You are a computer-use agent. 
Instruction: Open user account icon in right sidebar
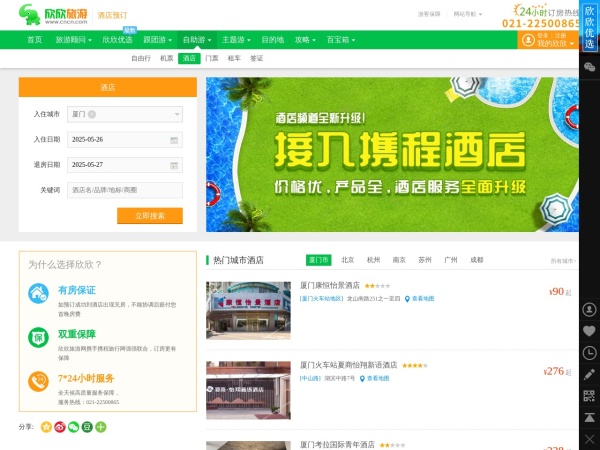point(589,309)
